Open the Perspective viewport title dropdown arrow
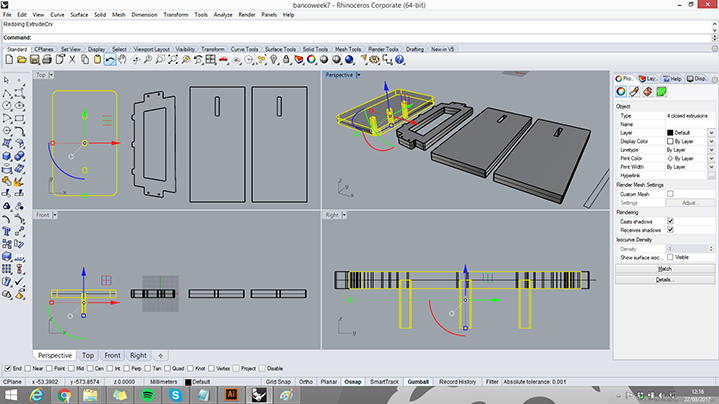Screen dimensions: 719x404 pyautogui.click(x=359, y=75)
